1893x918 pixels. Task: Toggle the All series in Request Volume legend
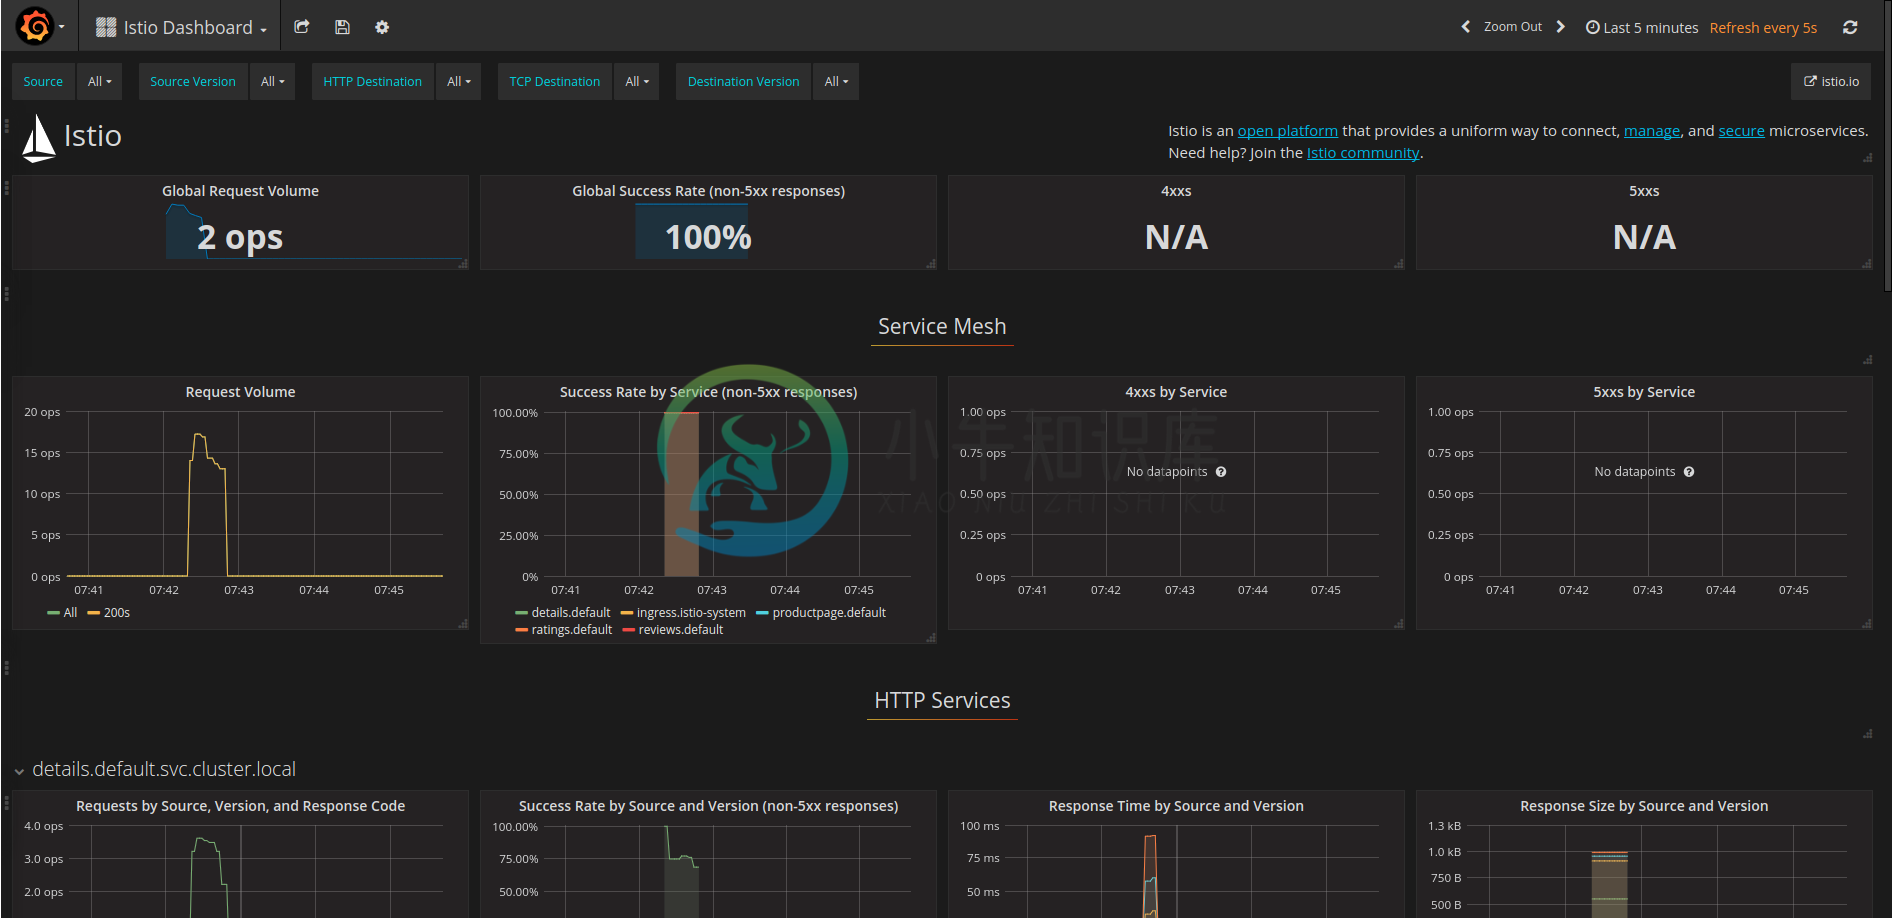coord(62,613)
